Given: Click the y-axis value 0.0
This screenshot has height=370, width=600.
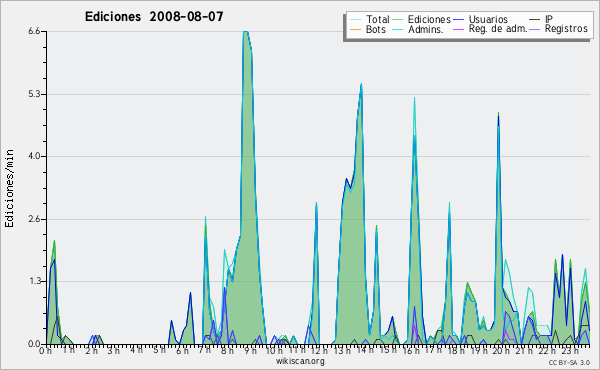Looking at the screenshot, I should point(34,344).
